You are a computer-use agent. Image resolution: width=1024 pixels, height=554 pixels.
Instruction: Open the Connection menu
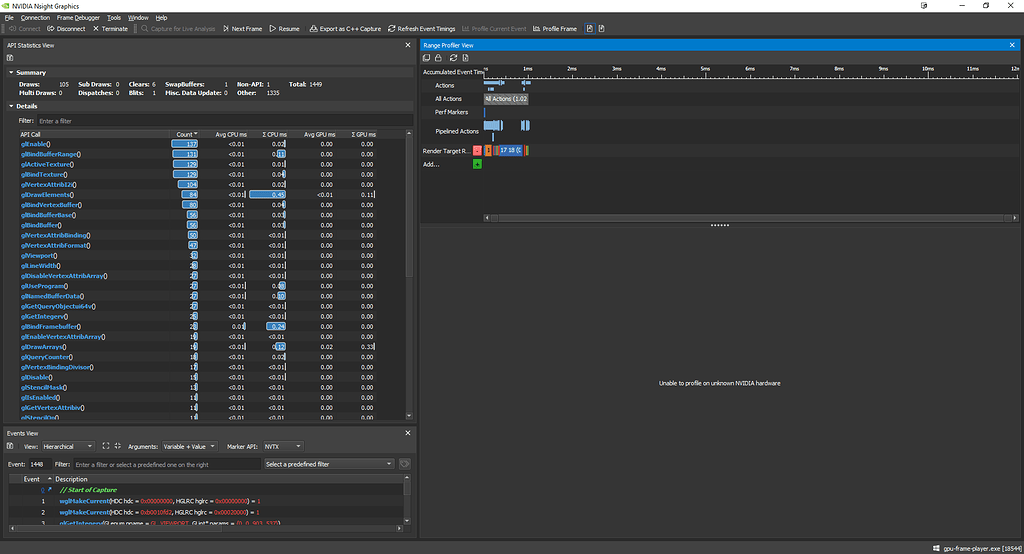pyautogui.click(x=35, y=18)
